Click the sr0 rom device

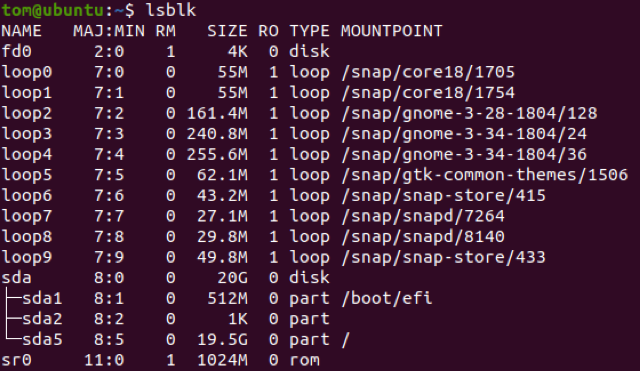(16, 360)
